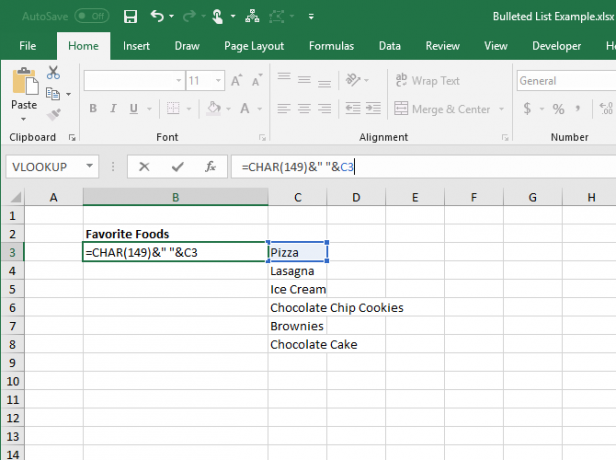Confirm formula with the checkmark button
Screen dimensions: 616x460
click(x=178, y=167)
